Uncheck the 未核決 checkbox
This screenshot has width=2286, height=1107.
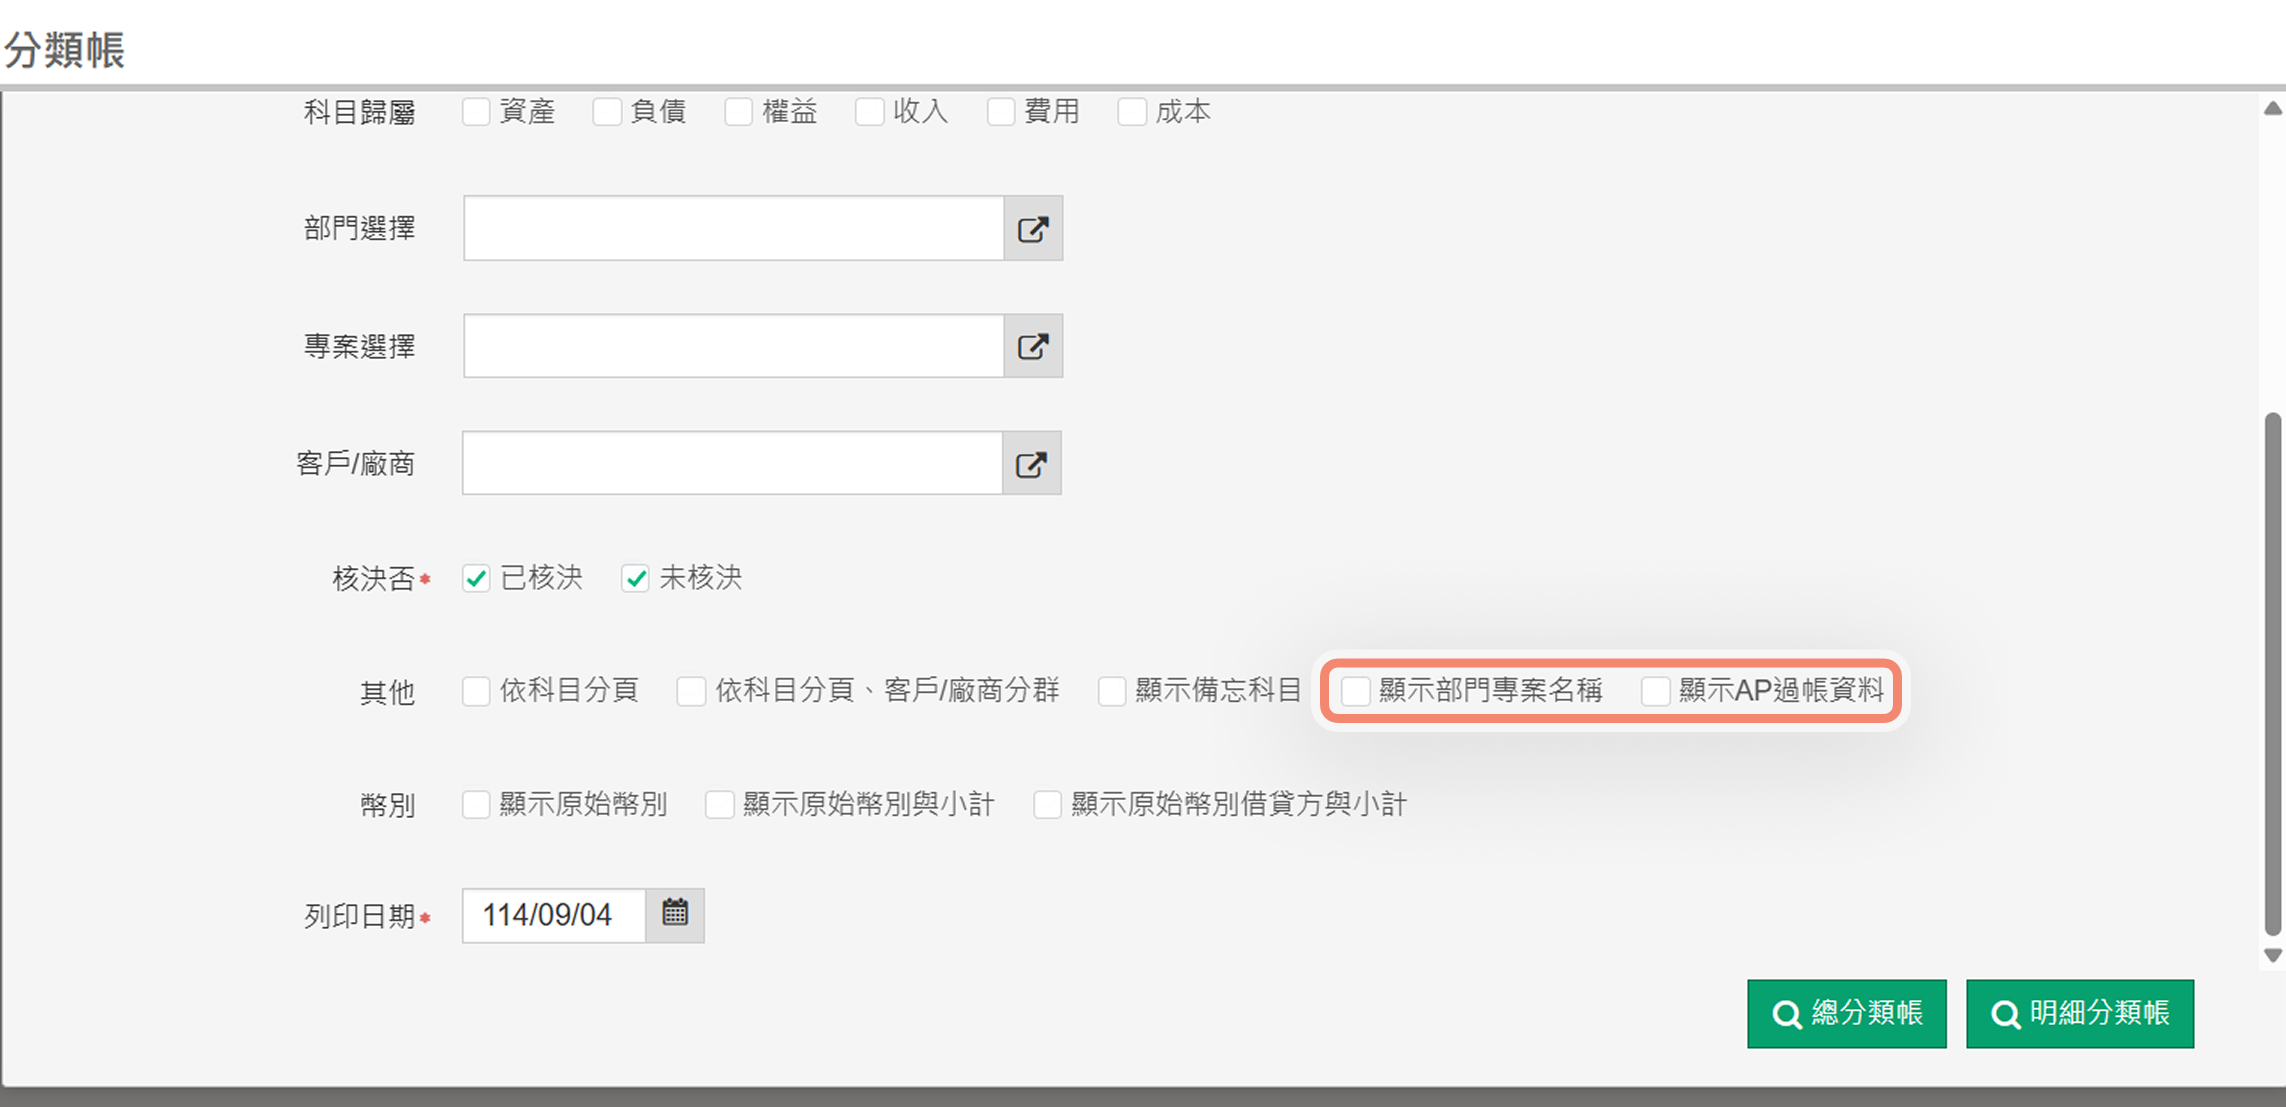tap(635, 578)
